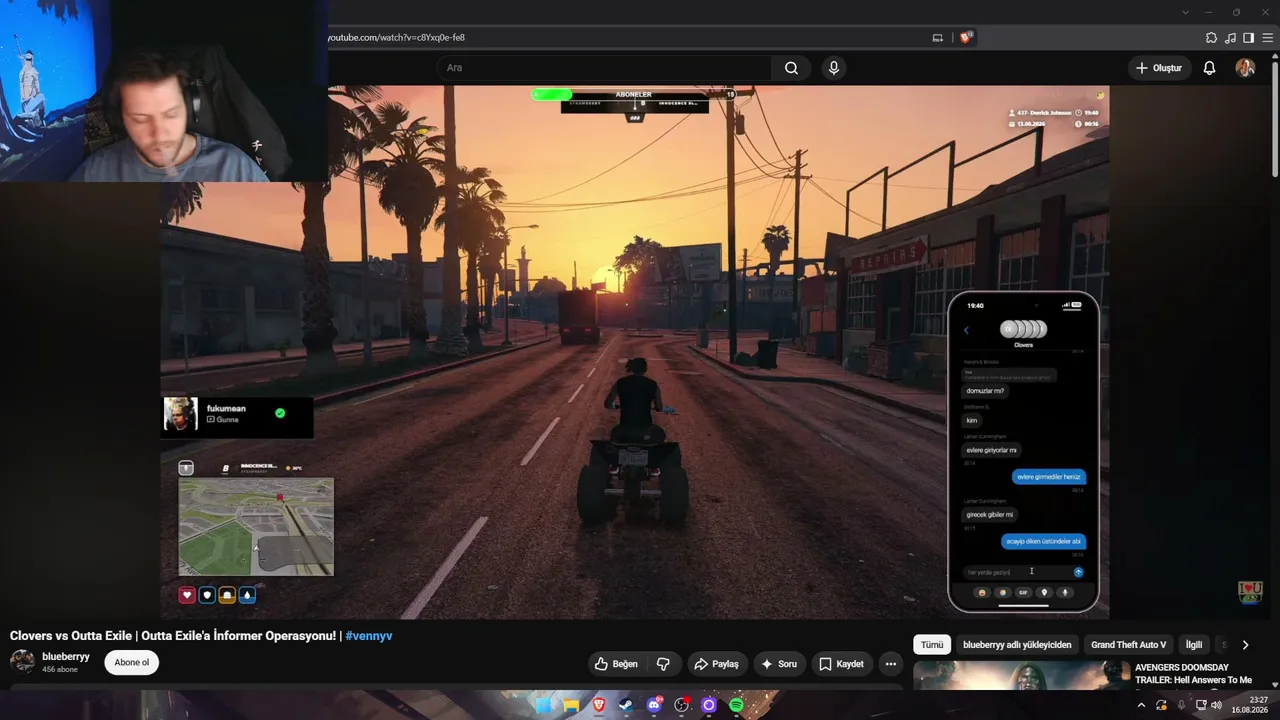Viewport: 1280px width, 720px height.
Task: Click the 'evlere girmediler henüz' chat bubble
Action: tap(1049, 477)
